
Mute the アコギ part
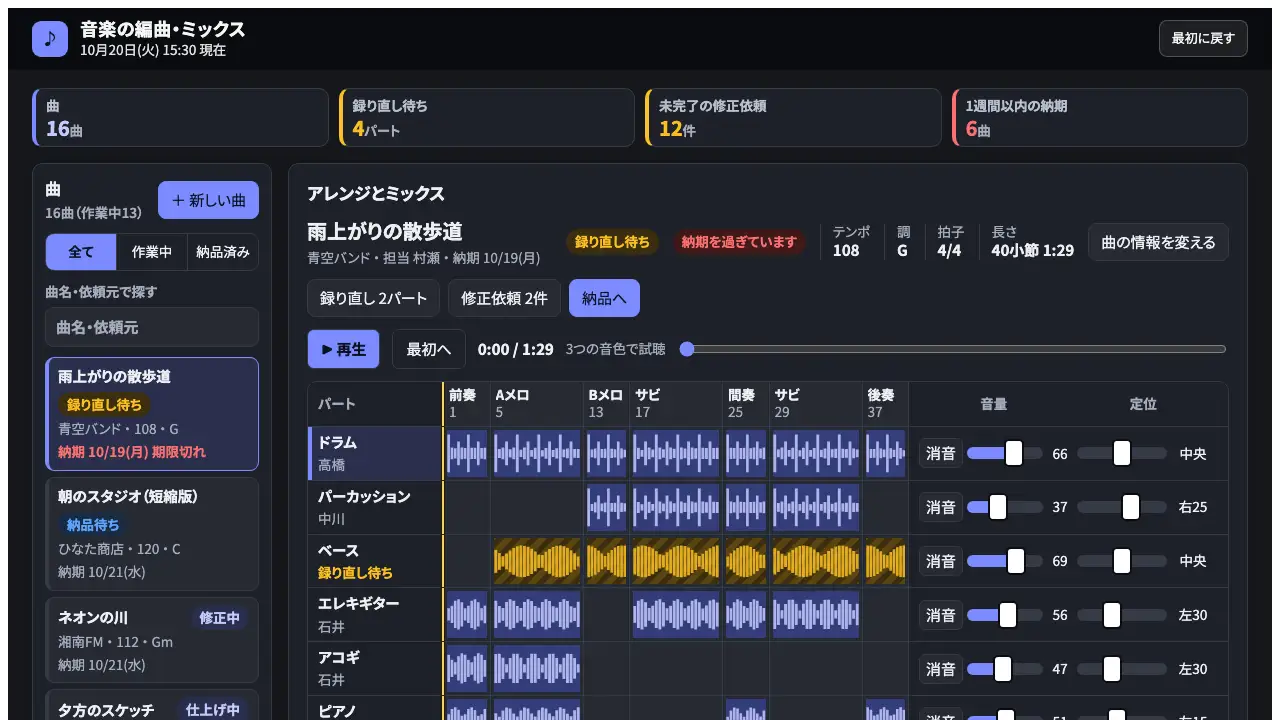[x=941, y=669]
